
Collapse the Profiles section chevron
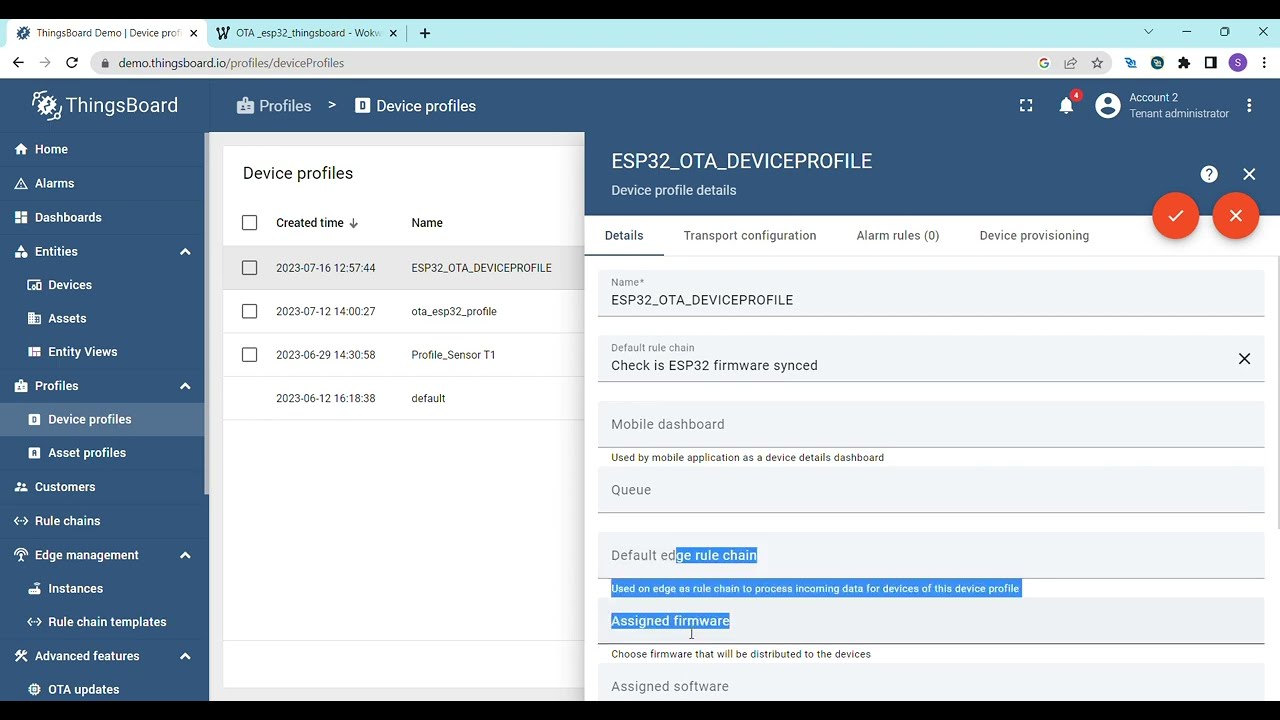point(185,386)
